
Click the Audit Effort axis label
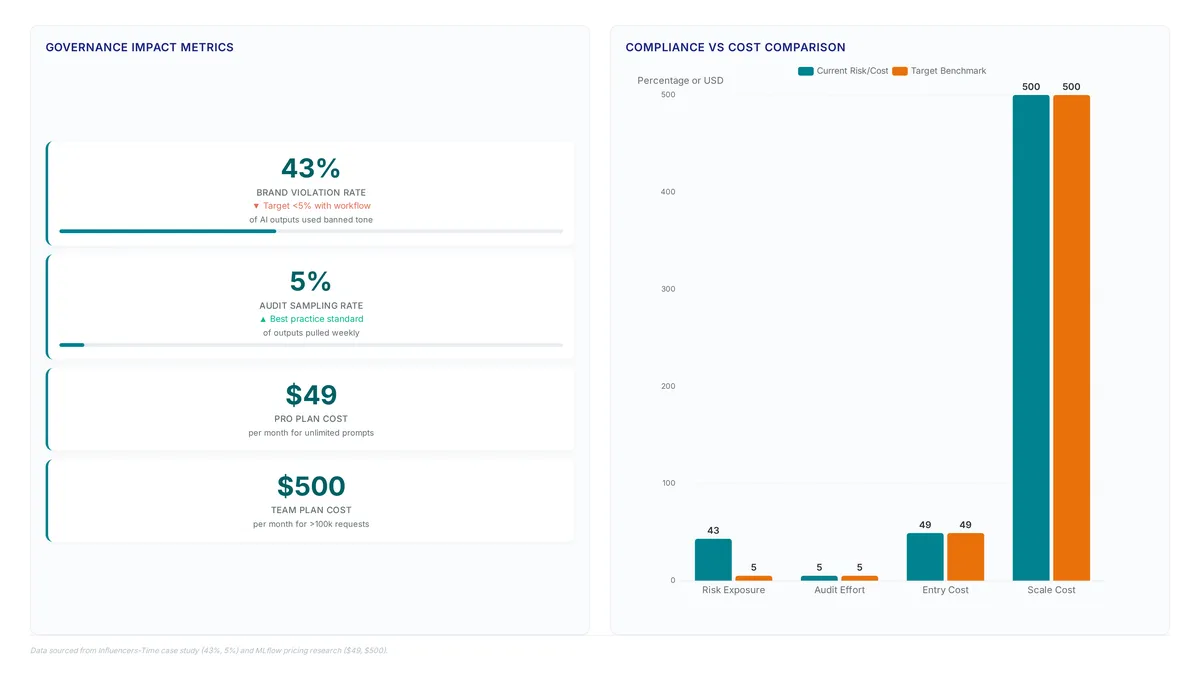click(x=839, y=590)
